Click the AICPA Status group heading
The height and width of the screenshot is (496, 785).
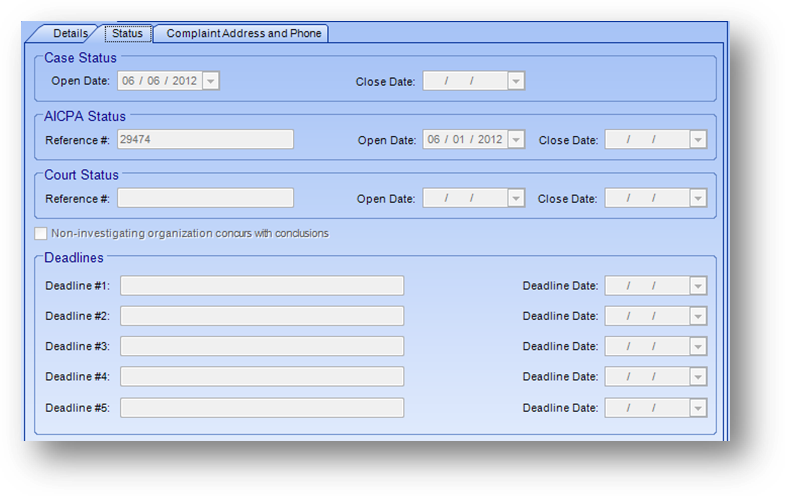[85, 117]
